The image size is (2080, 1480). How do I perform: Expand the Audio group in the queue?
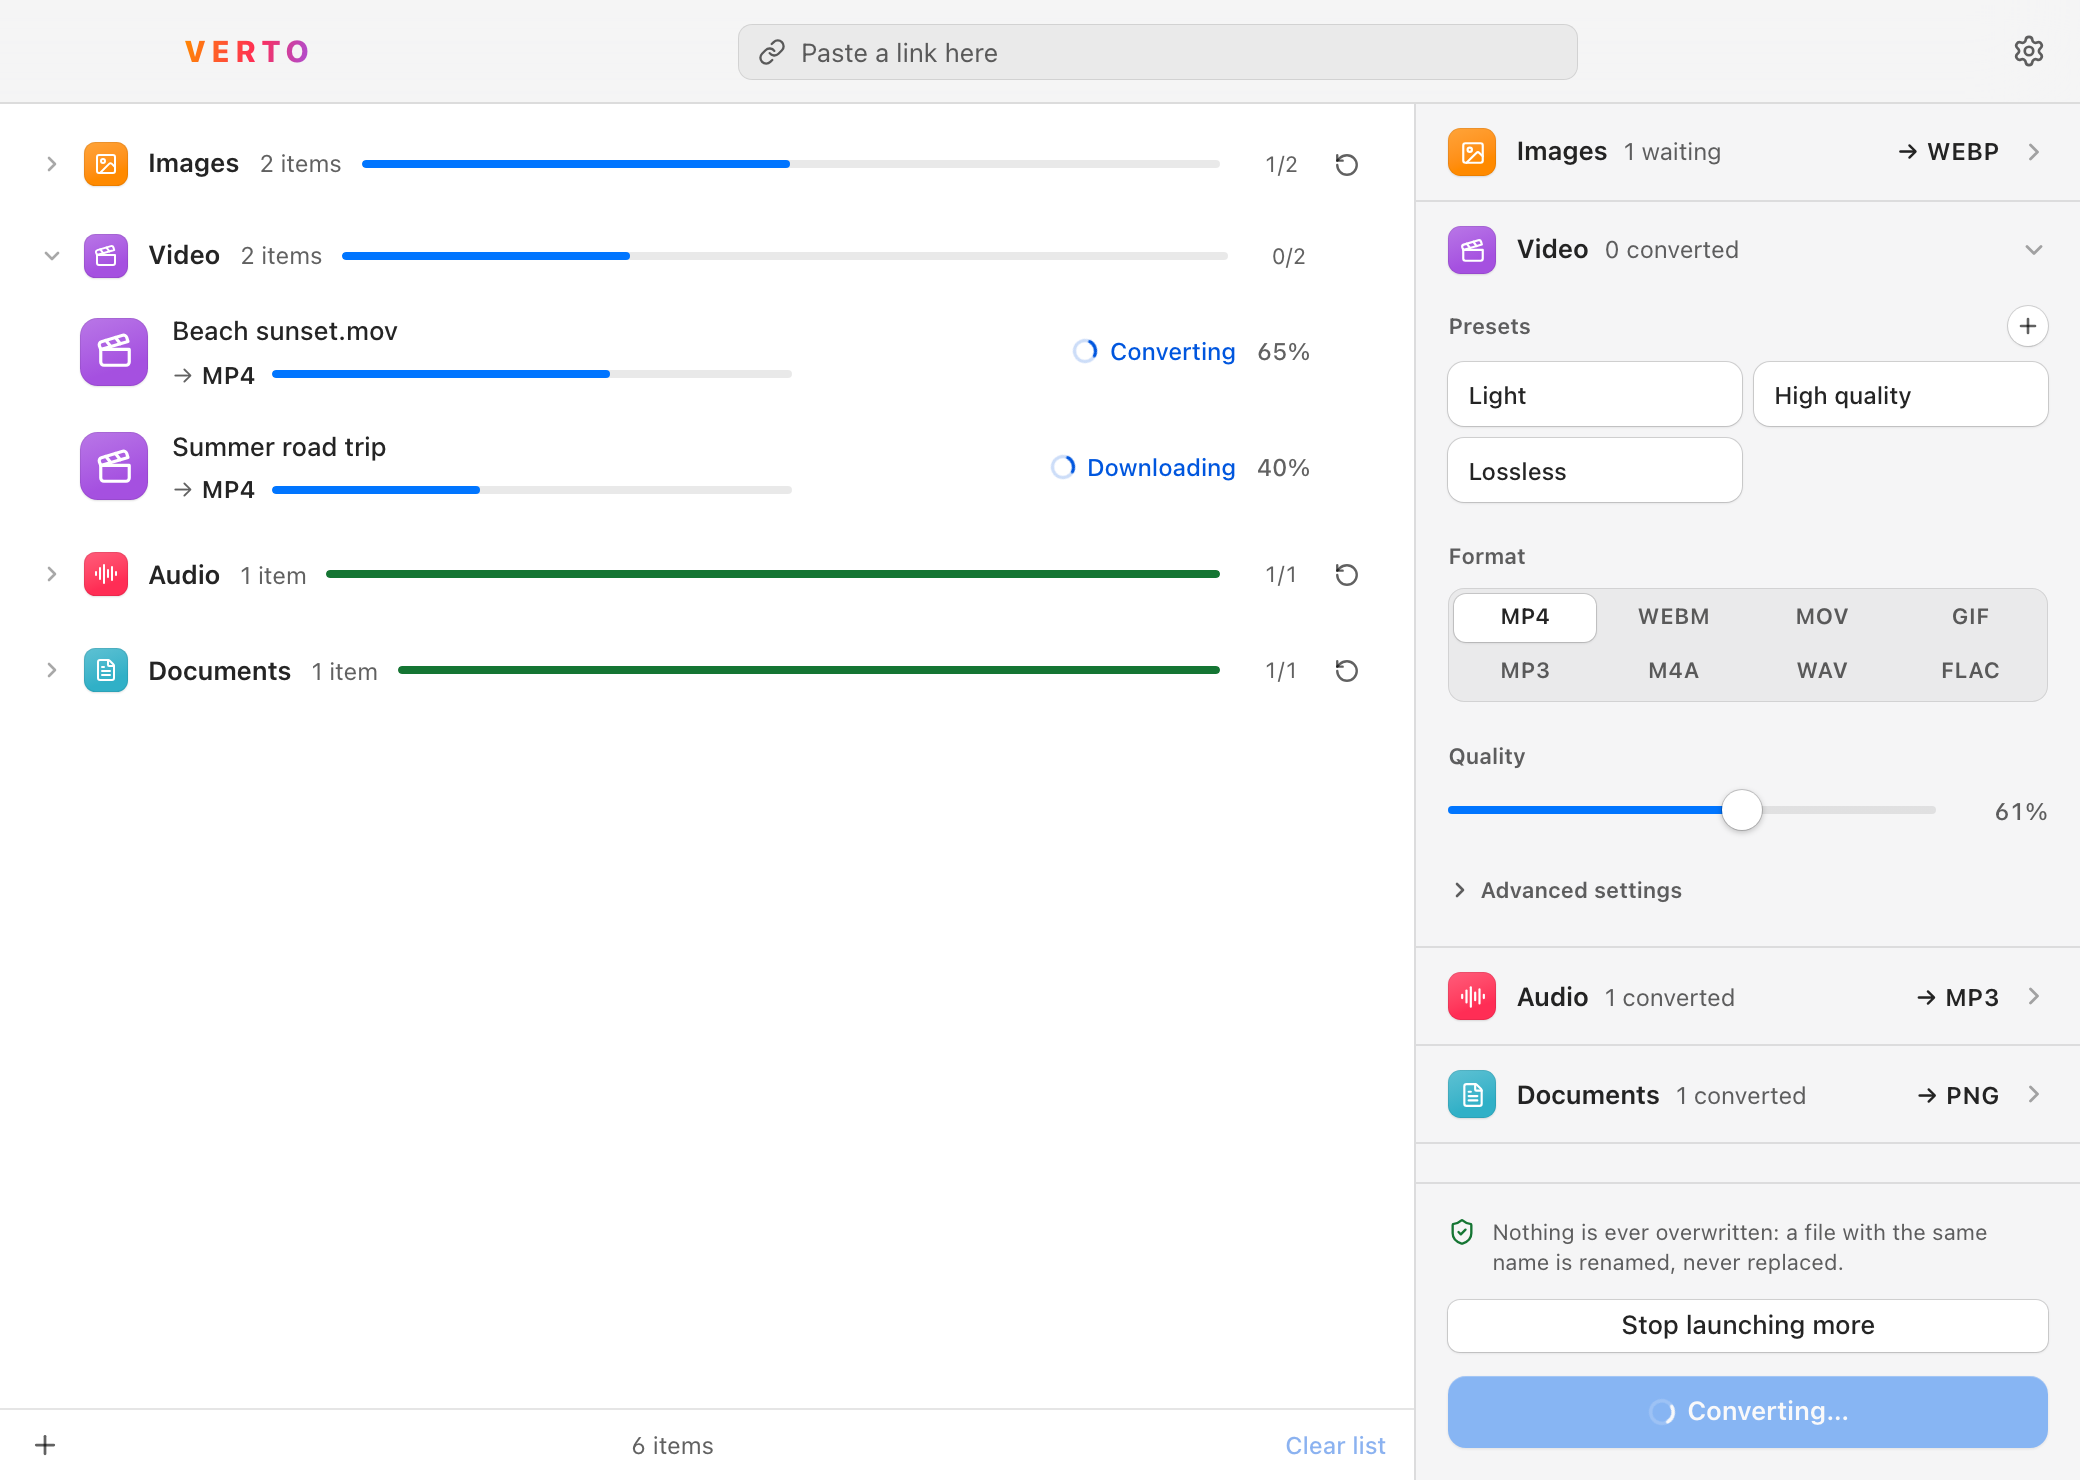coord(51,574)
